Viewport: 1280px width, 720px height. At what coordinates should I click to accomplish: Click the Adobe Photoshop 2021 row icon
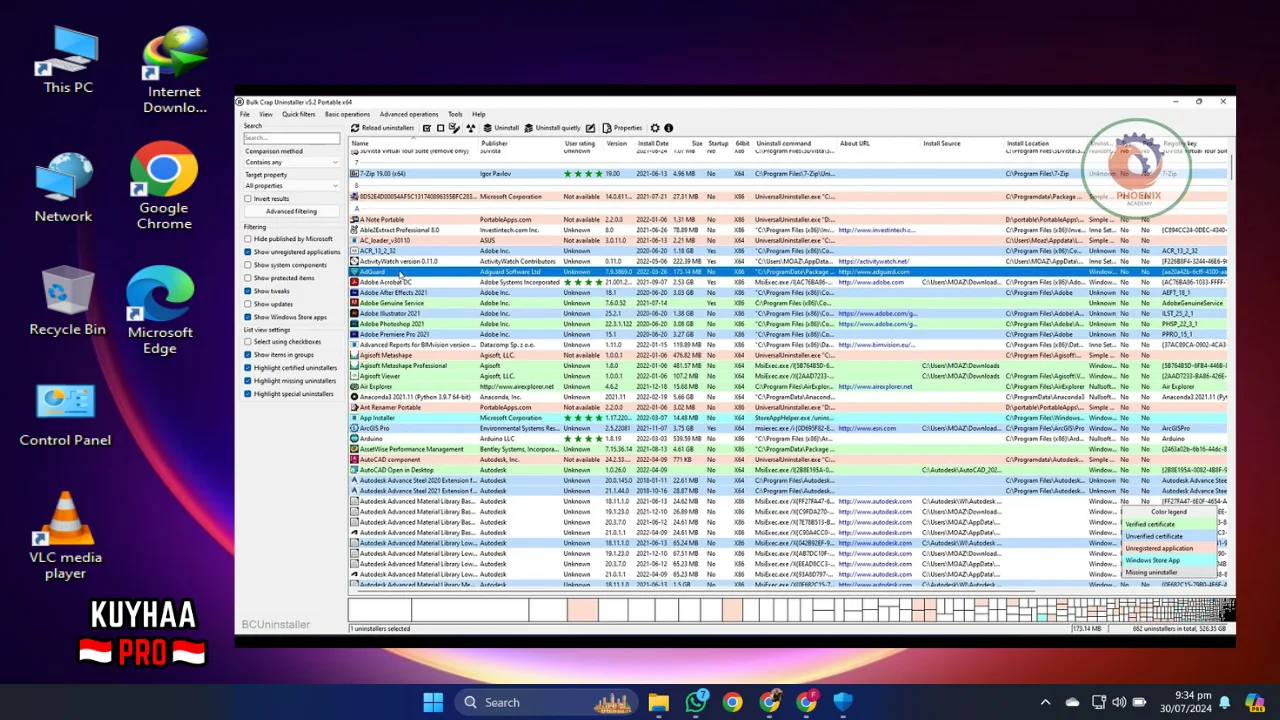(354, 324)
